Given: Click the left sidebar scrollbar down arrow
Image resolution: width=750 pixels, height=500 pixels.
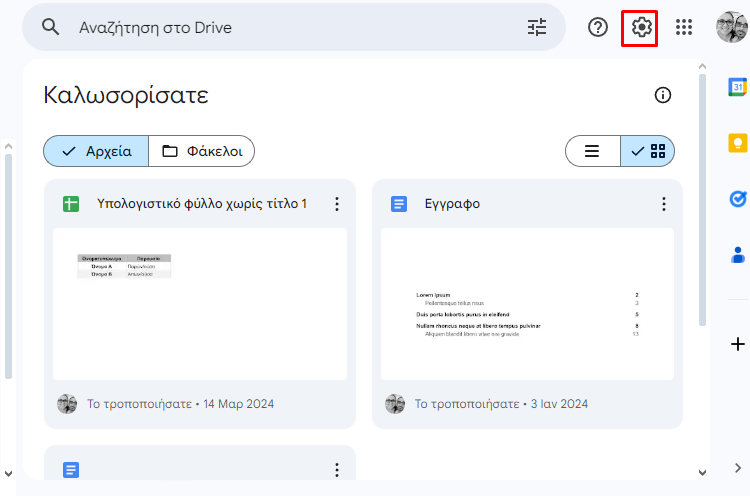Looking at the screenshot, I should click(8, 473).
